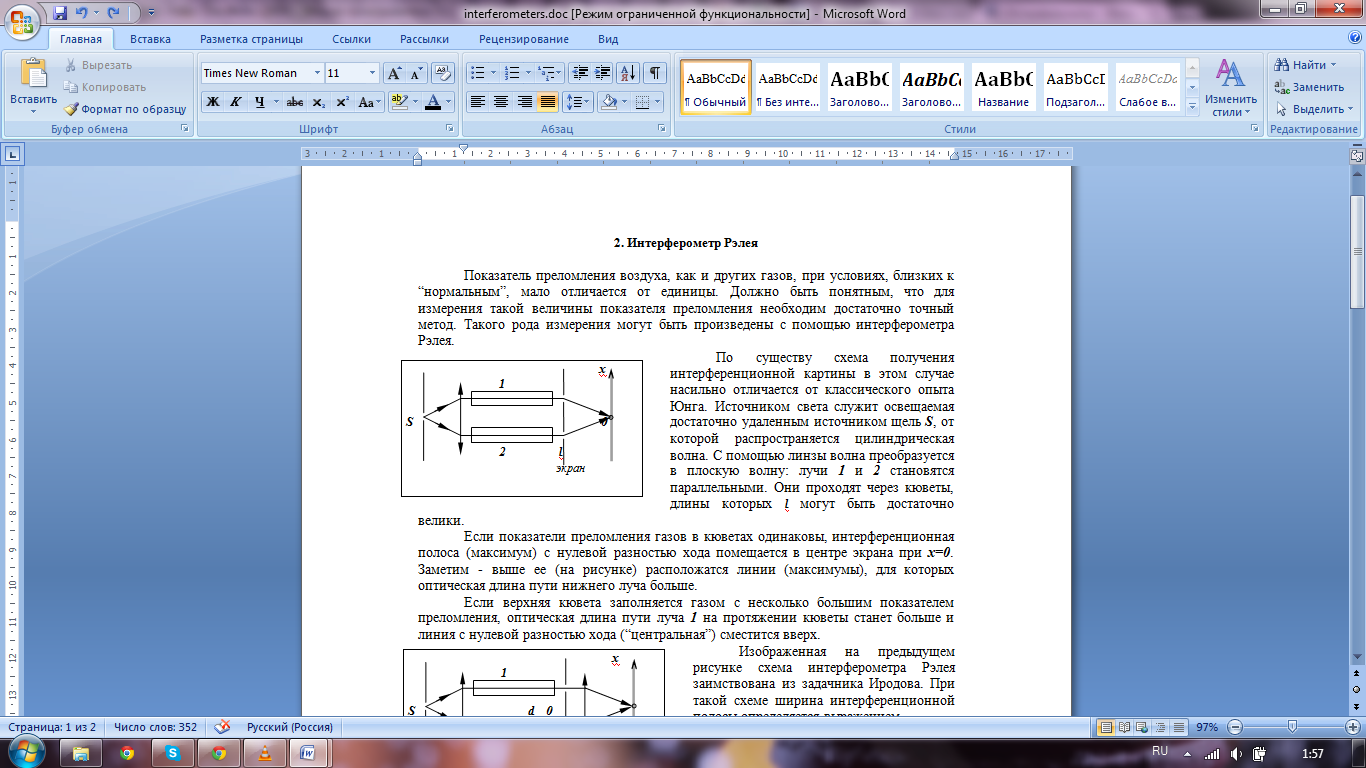Undo last action in quick access toolbar
1366x768 pixels.
point(83,14)
